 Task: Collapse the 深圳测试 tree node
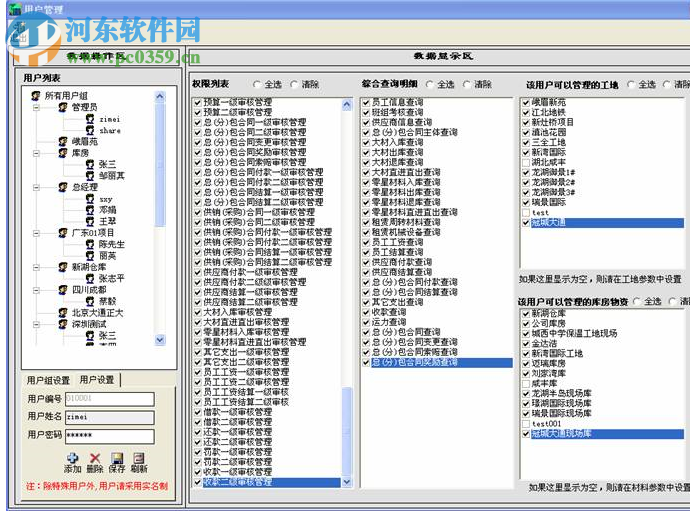37,325
